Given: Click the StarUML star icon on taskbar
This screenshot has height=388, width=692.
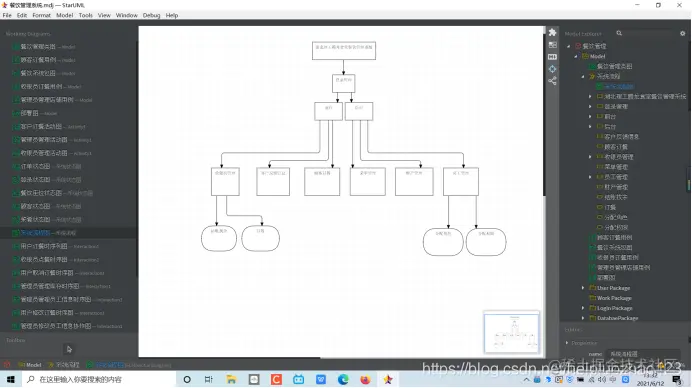Looking at the screenshot, I should 388,379.
